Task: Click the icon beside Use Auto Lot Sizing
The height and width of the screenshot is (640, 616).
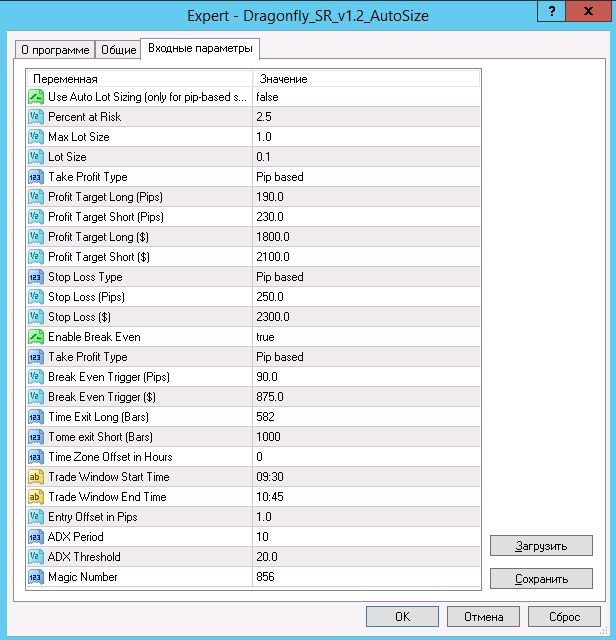Action: pyautogui.click(x=36, y=97)
